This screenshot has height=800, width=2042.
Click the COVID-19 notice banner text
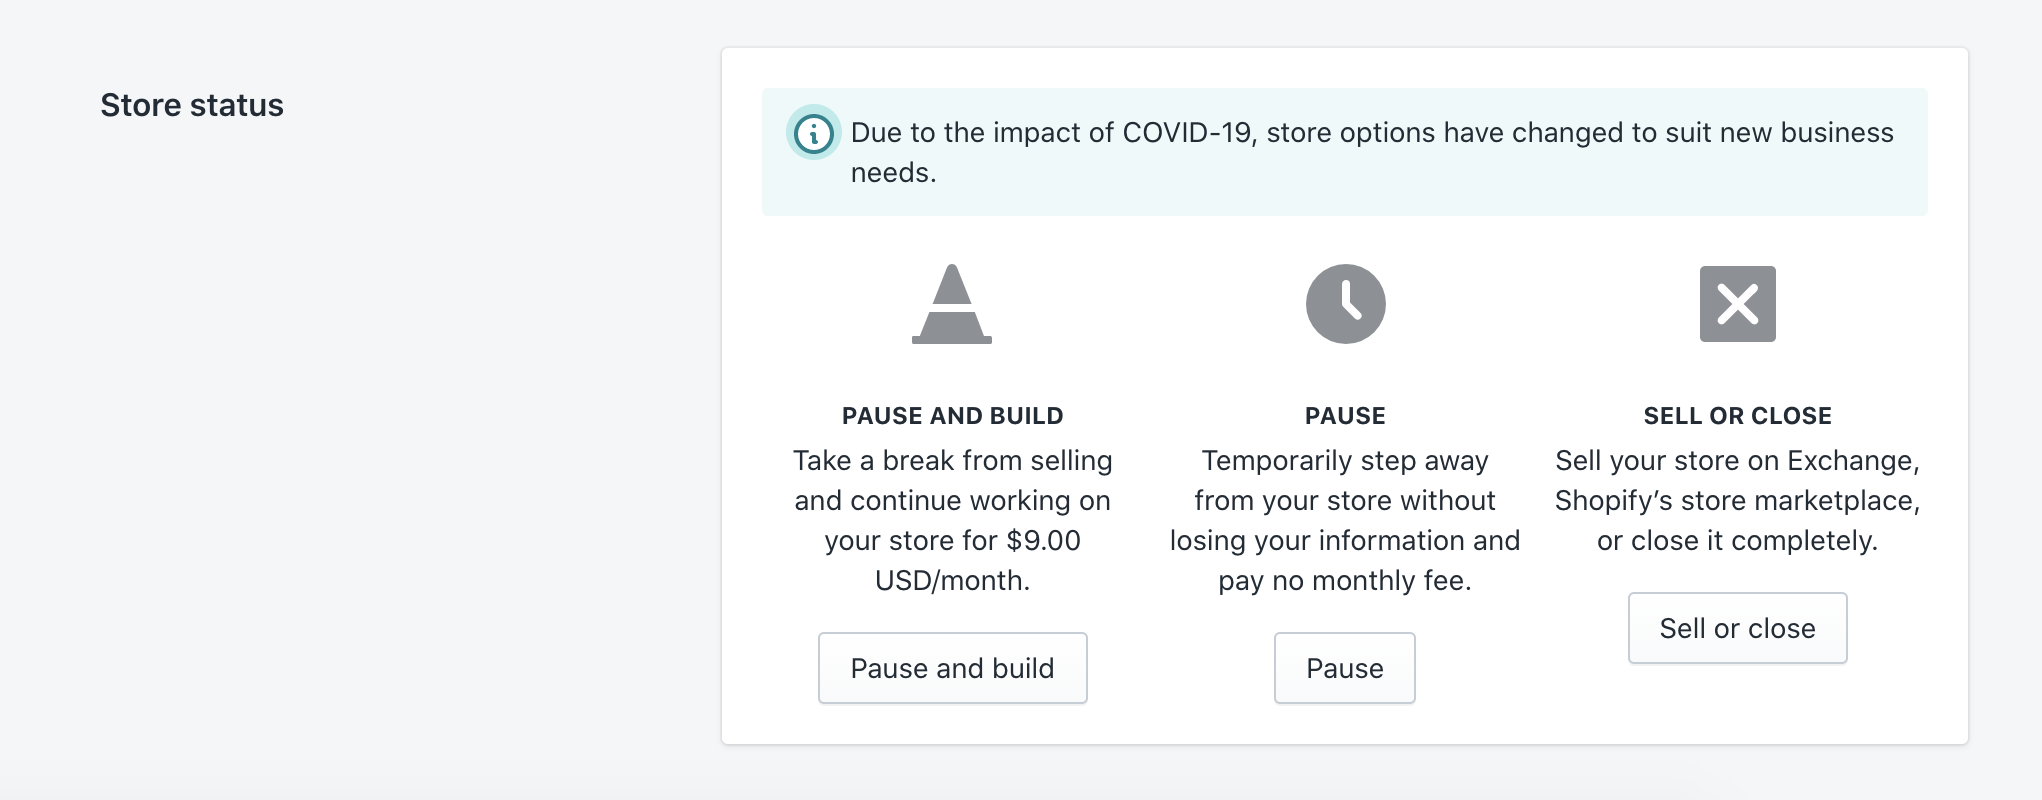click(x=1371, y=133)
